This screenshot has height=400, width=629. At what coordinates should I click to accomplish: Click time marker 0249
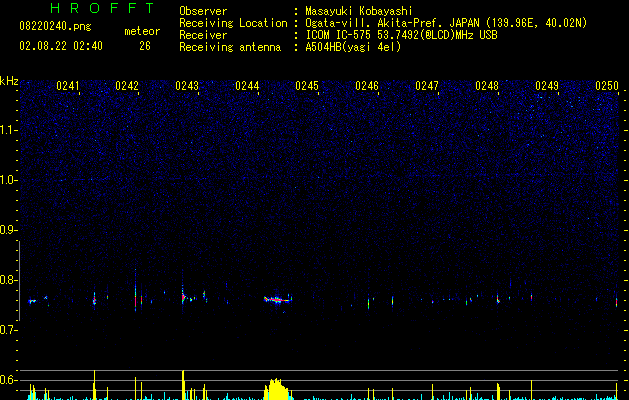pyautogui.click(x=547, y=86)
